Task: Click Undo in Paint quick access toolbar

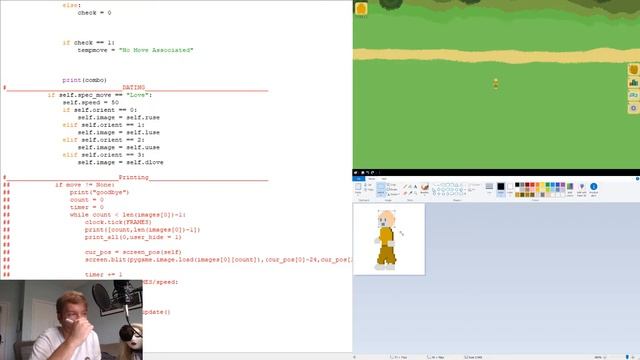Action: [x=367, y=173]
